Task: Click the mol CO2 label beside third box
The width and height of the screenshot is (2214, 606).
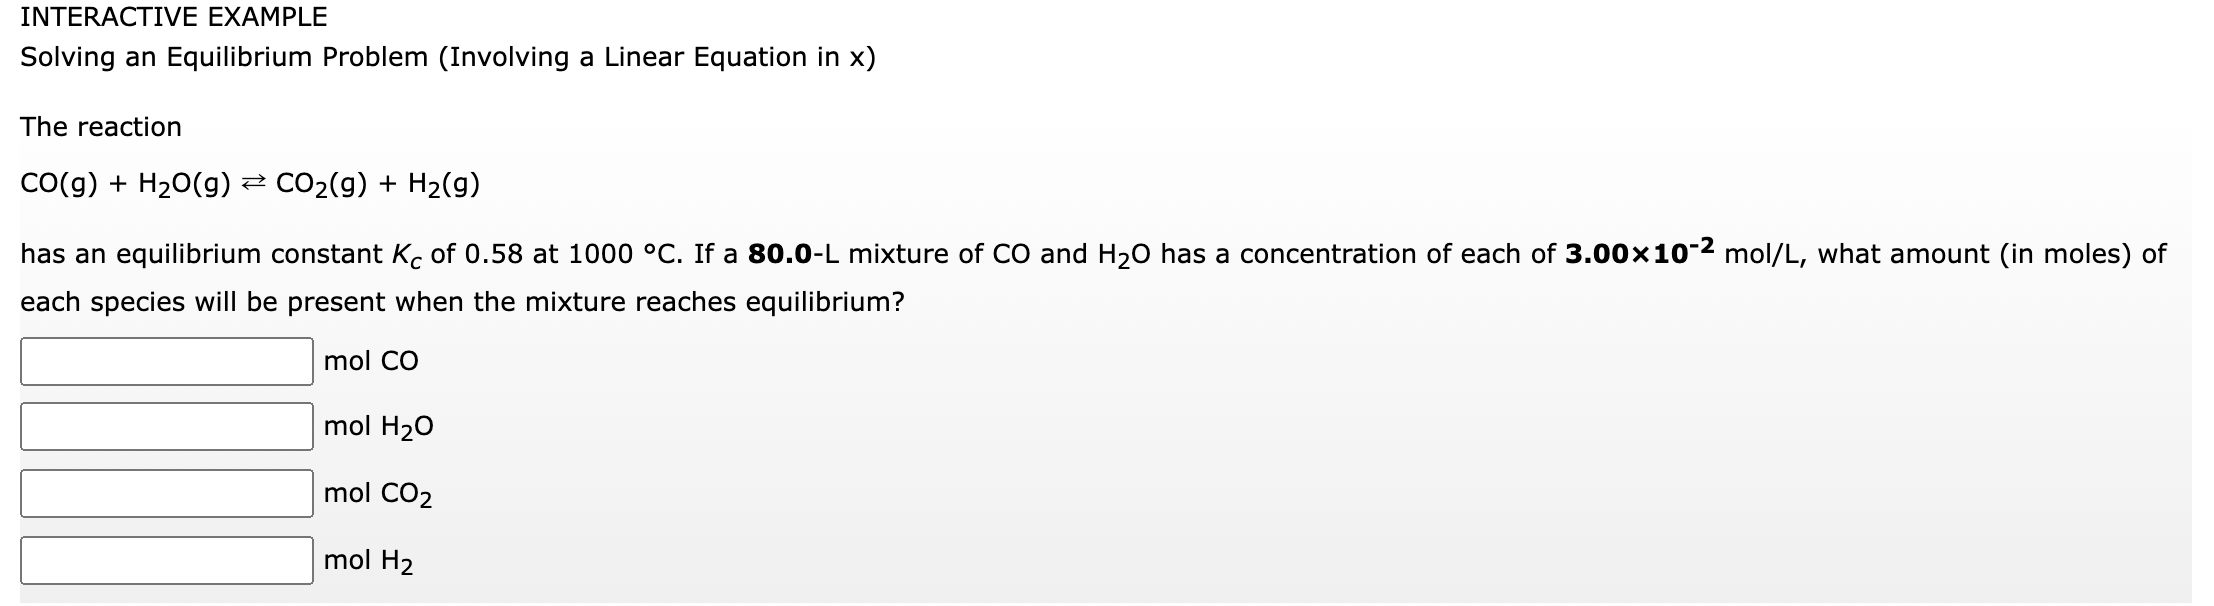Action: tap(378, 494)
